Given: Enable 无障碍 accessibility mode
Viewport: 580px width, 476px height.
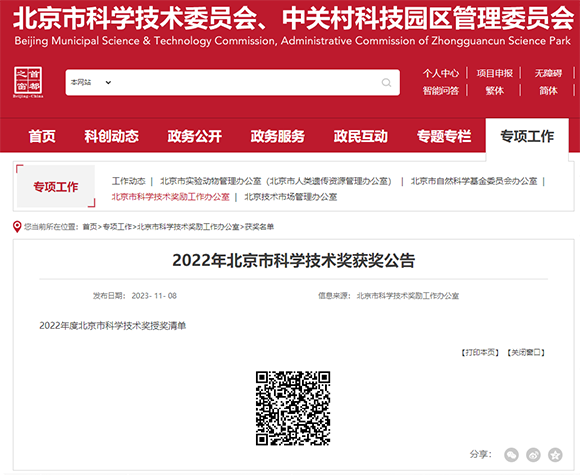Looking at the screenshot, I should [548, 73].
